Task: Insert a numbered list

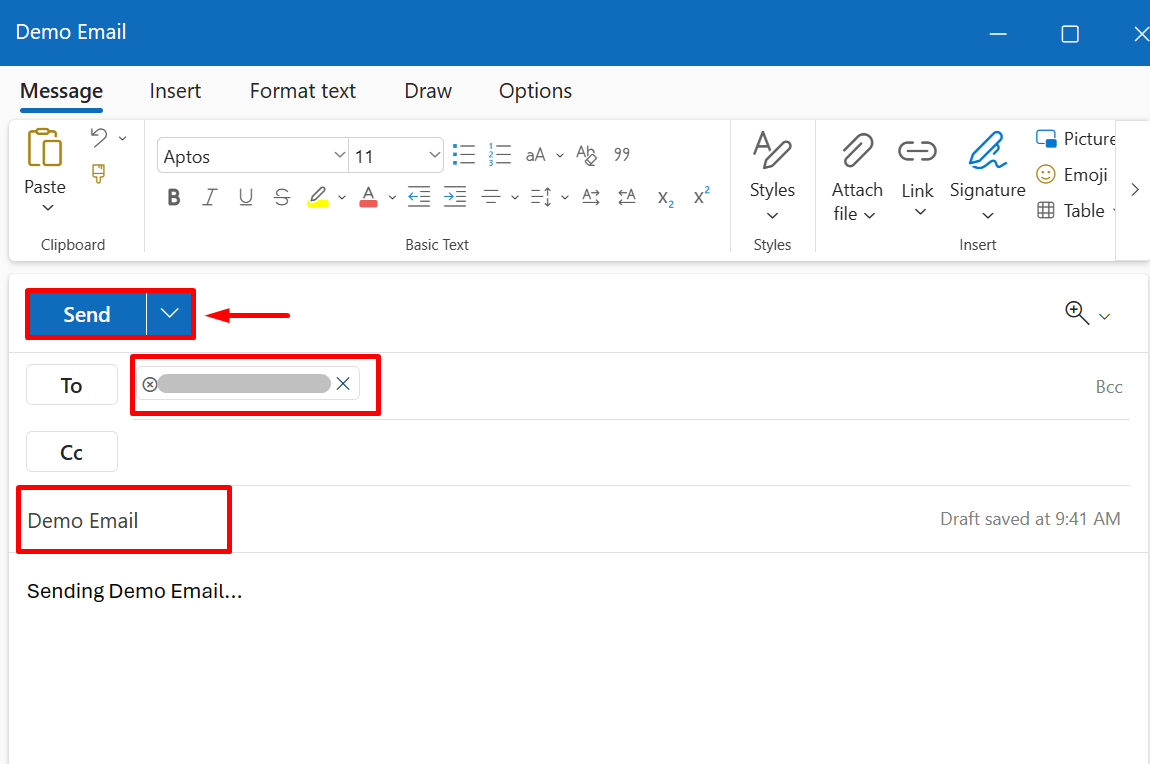Action: (500, 155)
